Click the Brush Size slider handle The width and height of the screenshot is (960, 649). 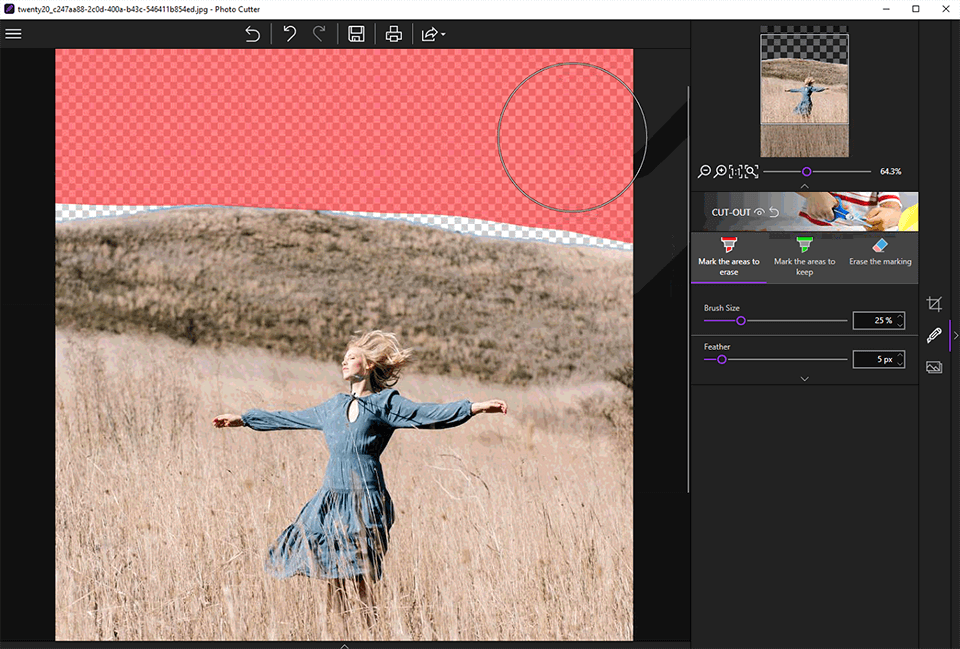pyautogui.click(x=741, y=321)
